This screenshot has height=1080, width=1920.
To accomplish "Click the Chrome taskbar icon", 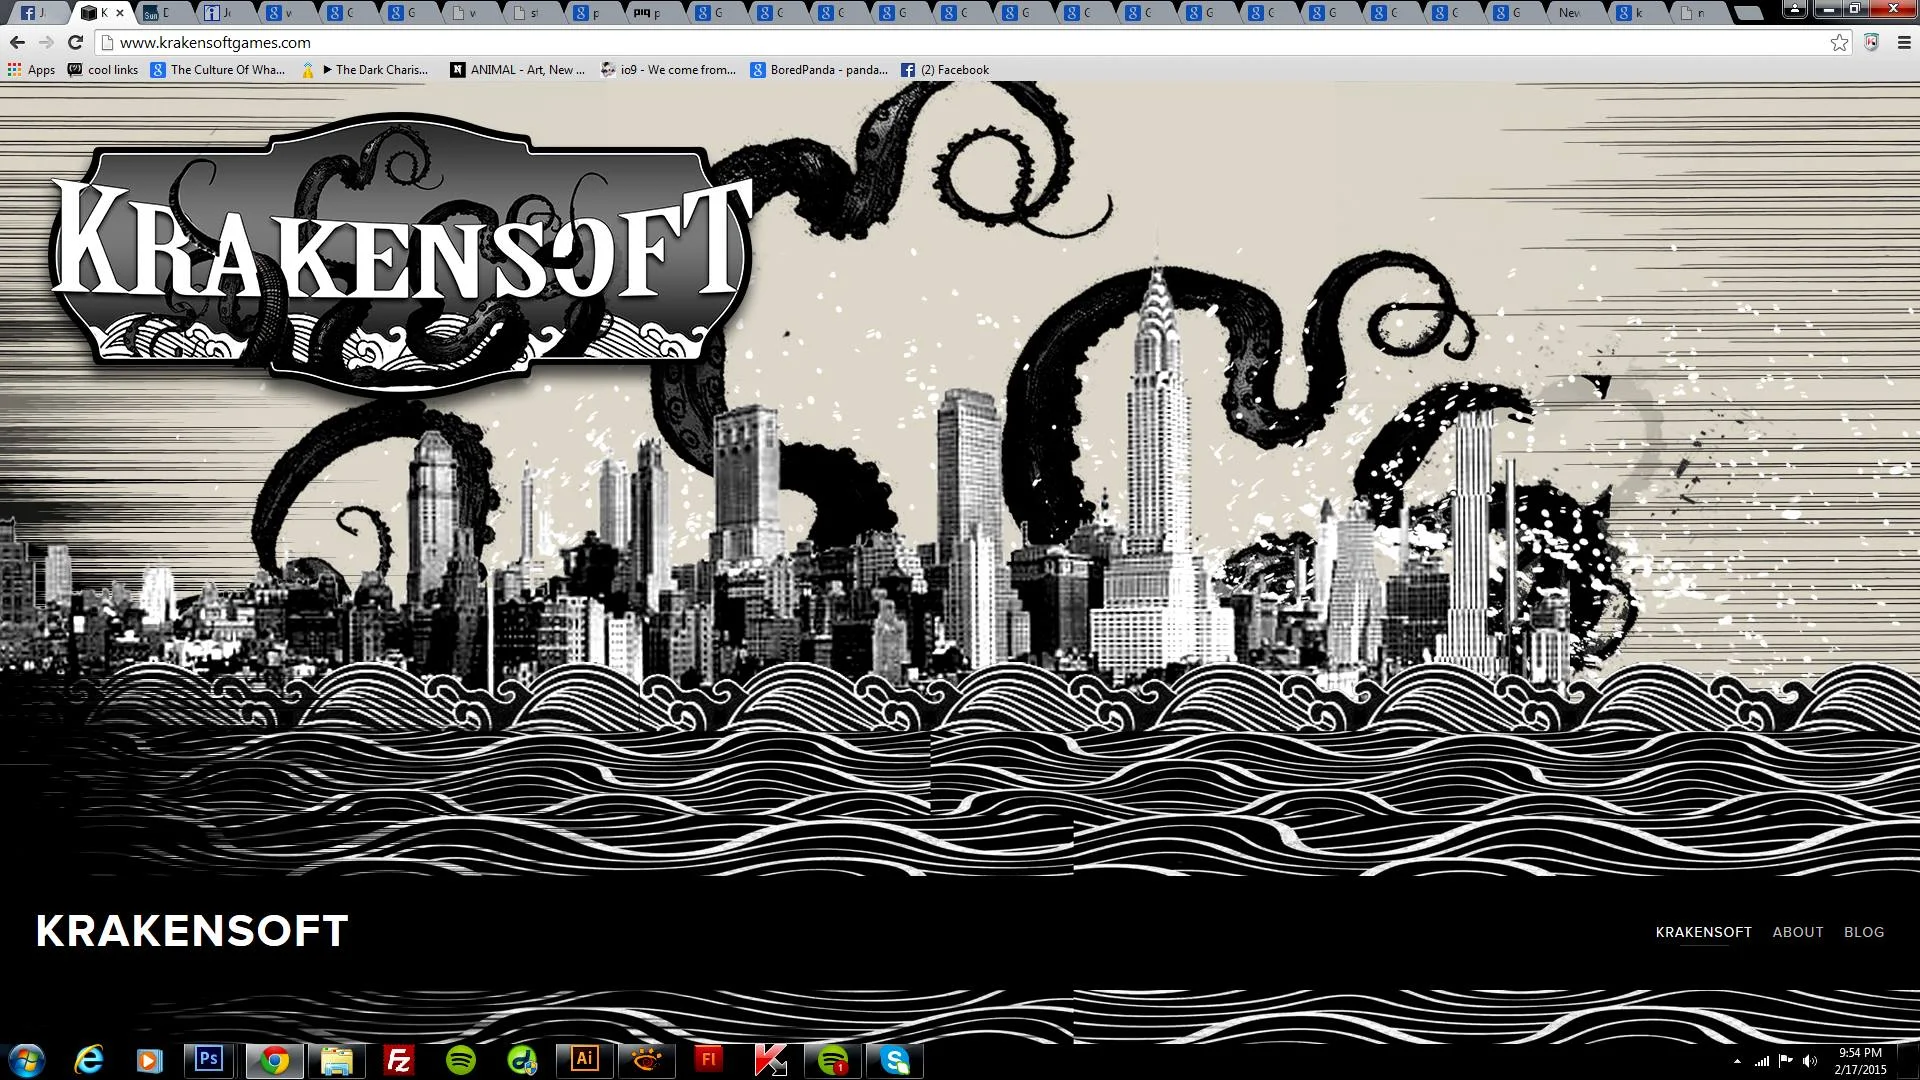I will (x=274, y=1060).
